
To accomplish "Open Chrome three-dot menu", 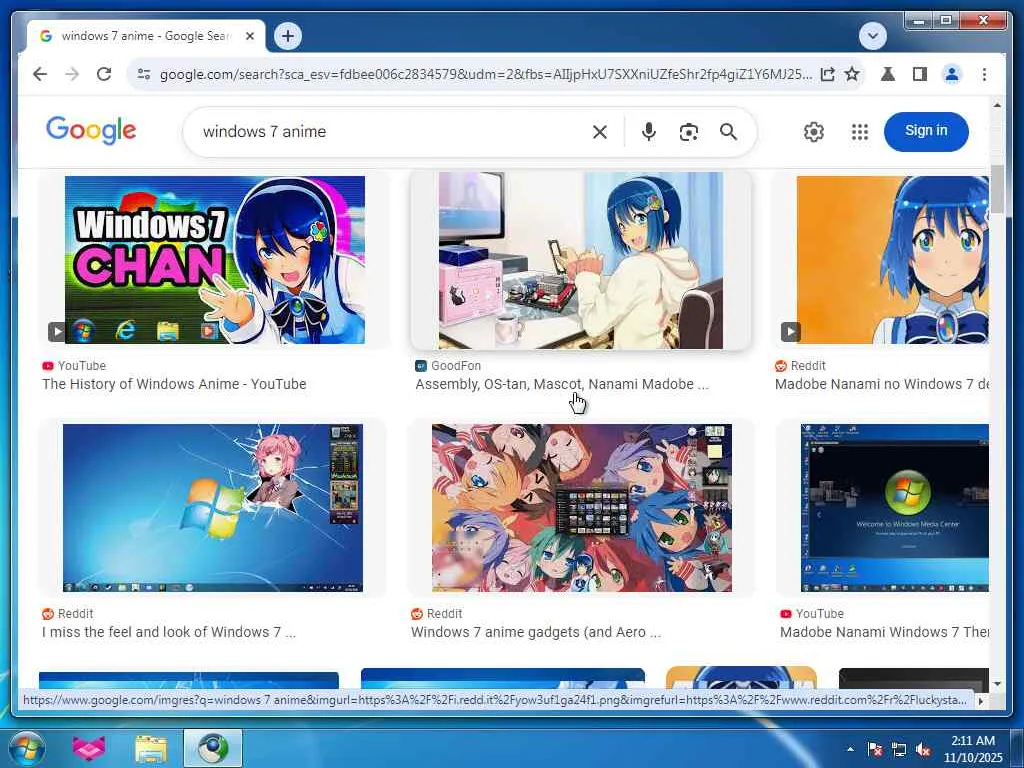I will pos(984,74).
